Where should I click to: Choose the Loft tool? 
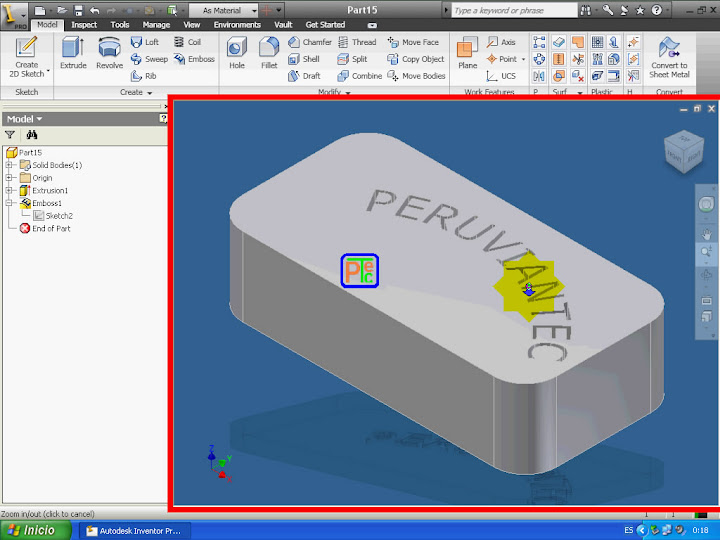(x=144, y=42)
